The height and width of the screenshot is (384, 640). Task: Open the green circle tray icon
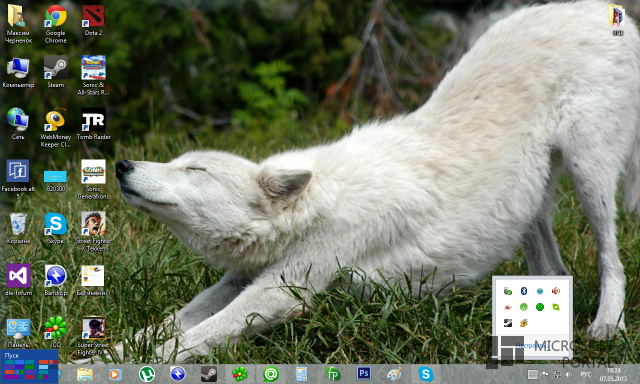pos(540,307)
